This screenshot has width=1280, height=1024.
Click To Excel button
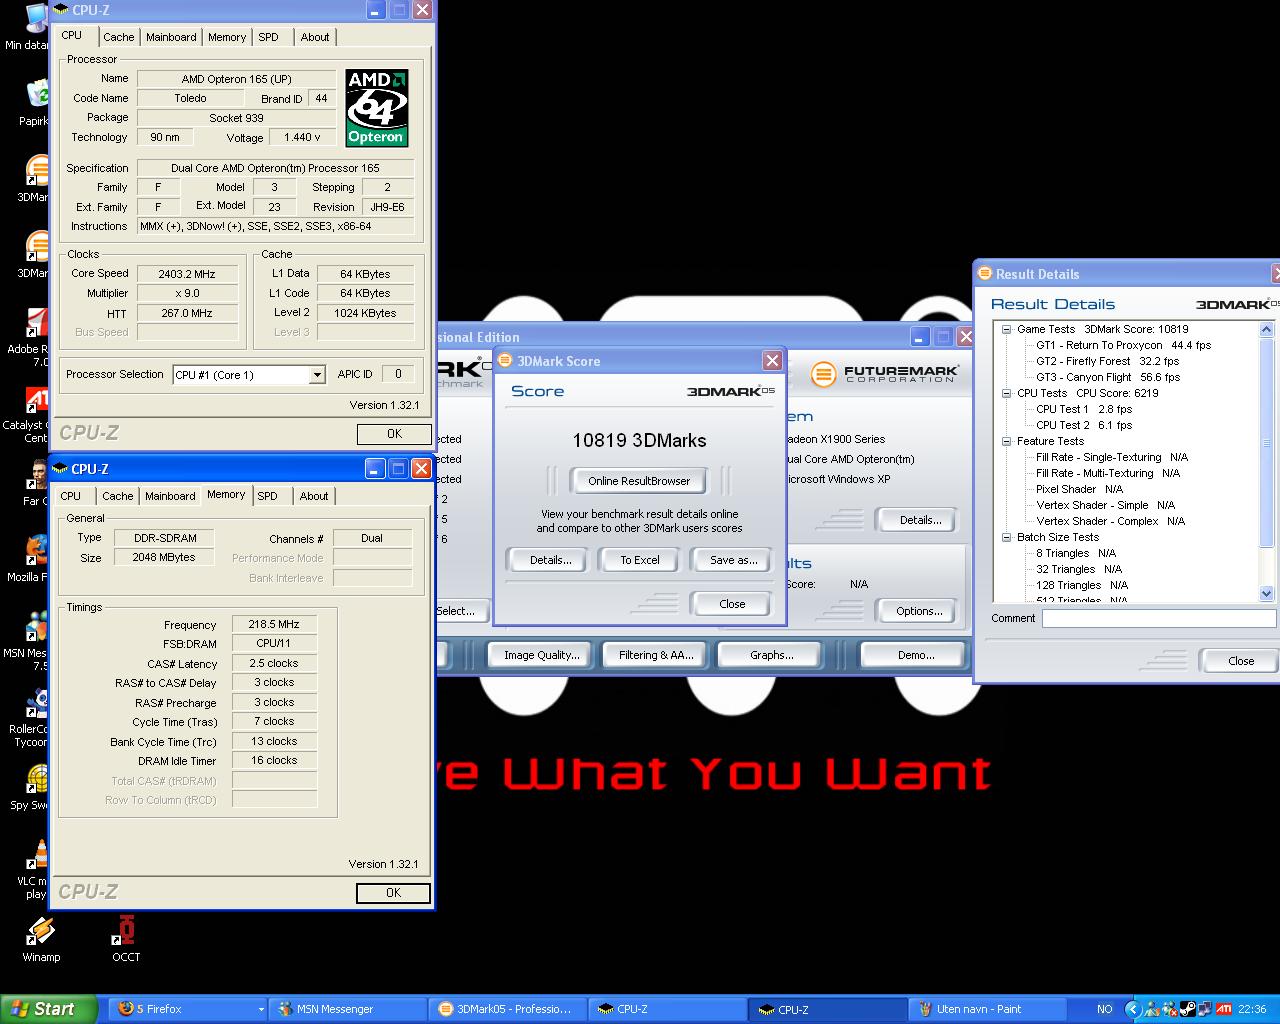(640, 560)
